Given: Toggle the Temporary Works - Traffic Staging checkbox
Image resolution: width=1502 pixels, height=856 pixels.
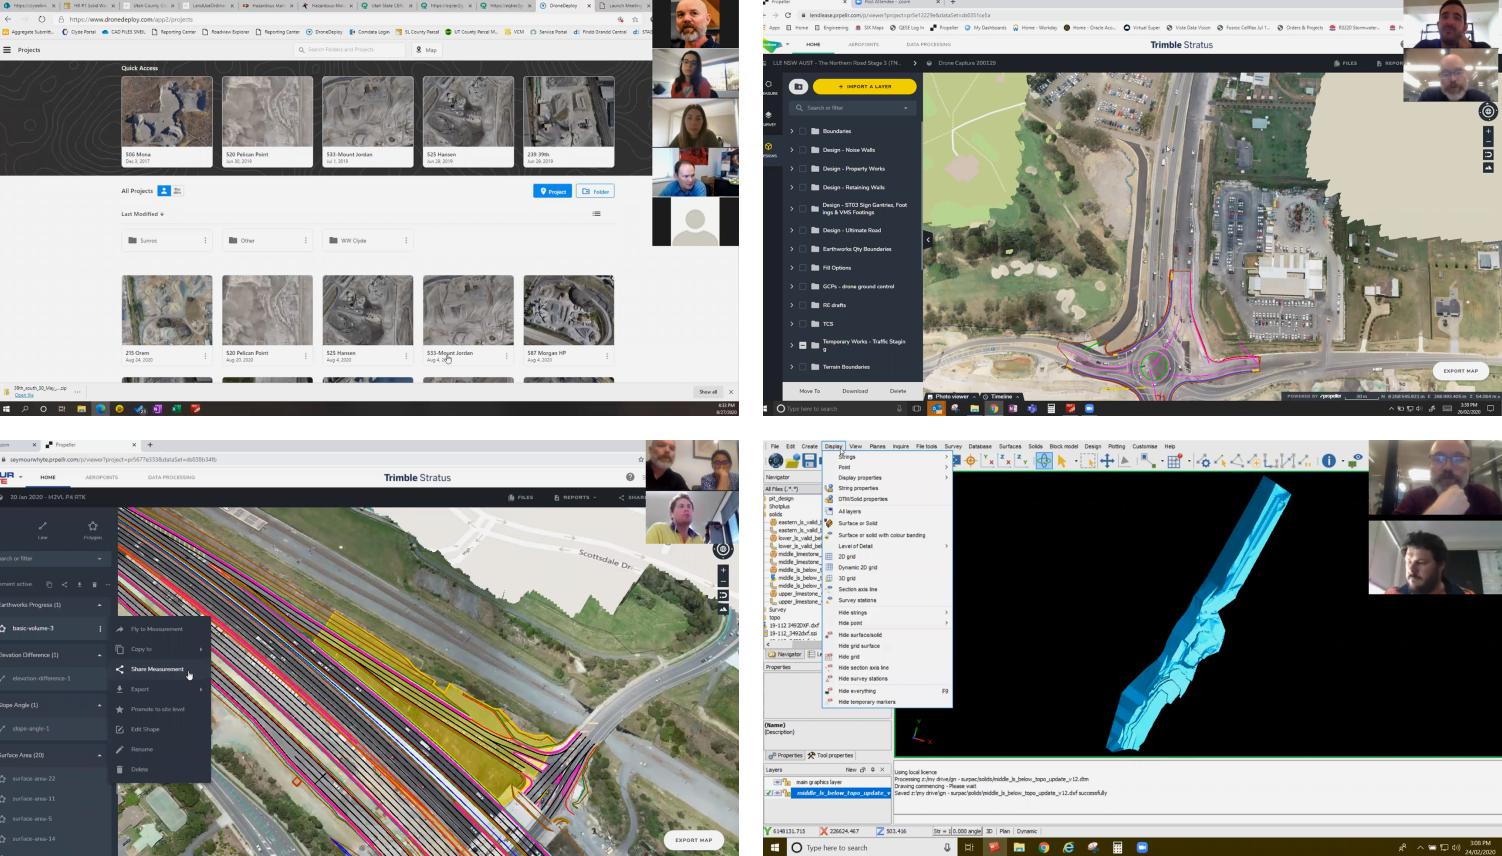Looking at the screenshot, I should tap(802, 345).
